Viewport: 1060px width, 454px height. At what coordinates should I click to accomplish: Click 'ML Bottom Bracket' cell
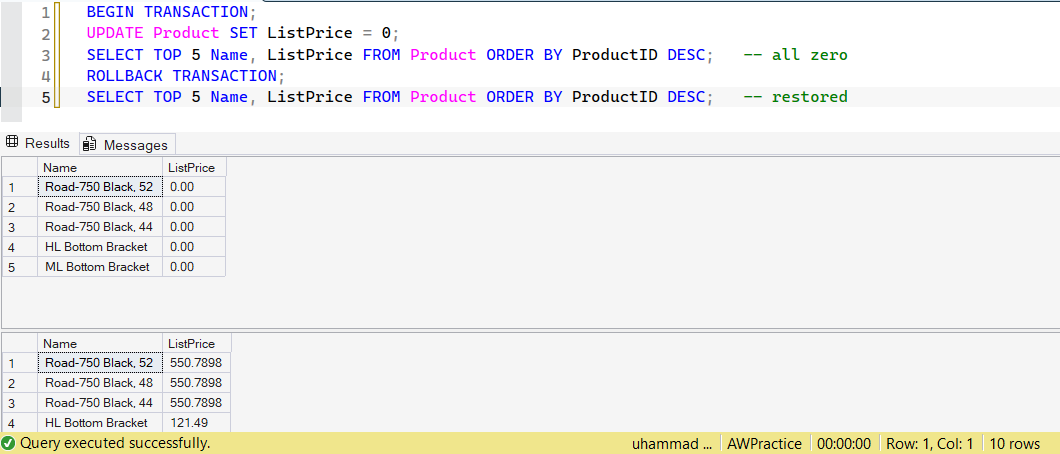pos(100,266)
